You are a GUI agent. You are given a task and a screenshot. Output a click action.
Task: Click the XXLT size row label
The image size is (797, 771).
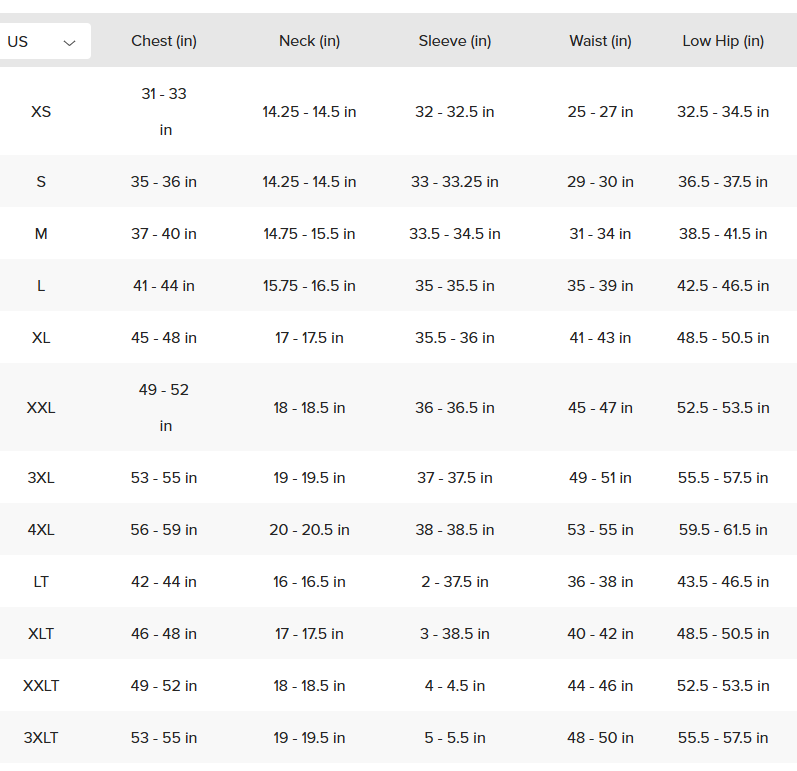point(41,686)
